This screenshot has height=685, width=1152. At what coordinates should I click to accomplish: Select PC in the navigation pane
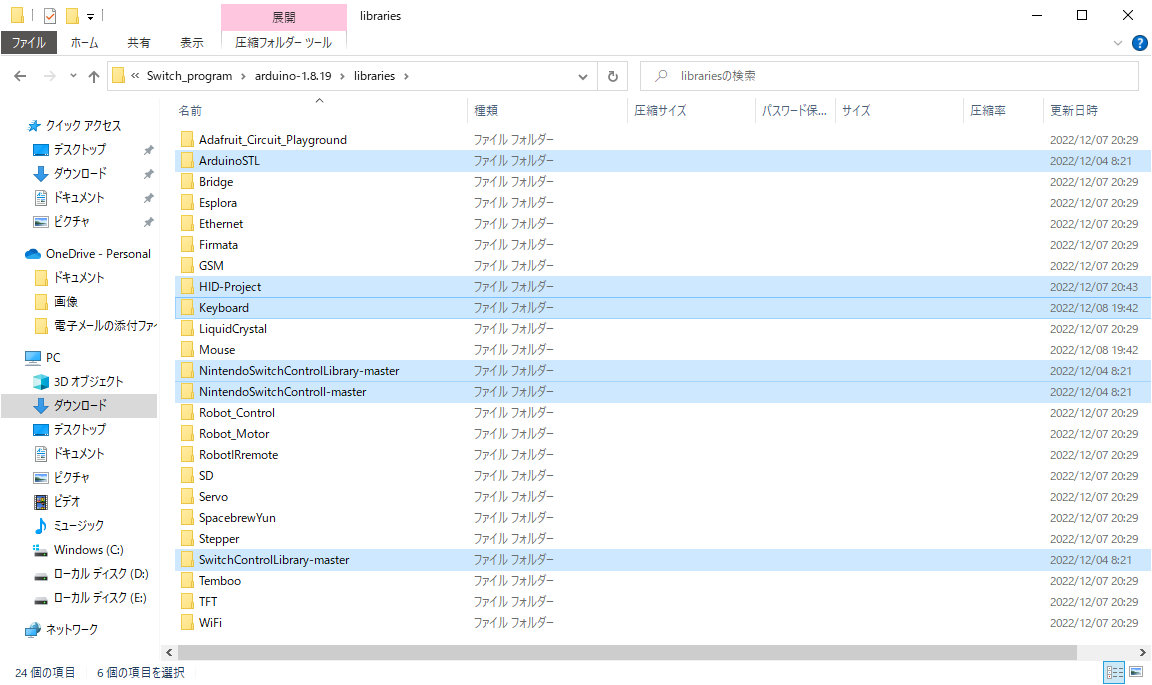tap(53, 357)
